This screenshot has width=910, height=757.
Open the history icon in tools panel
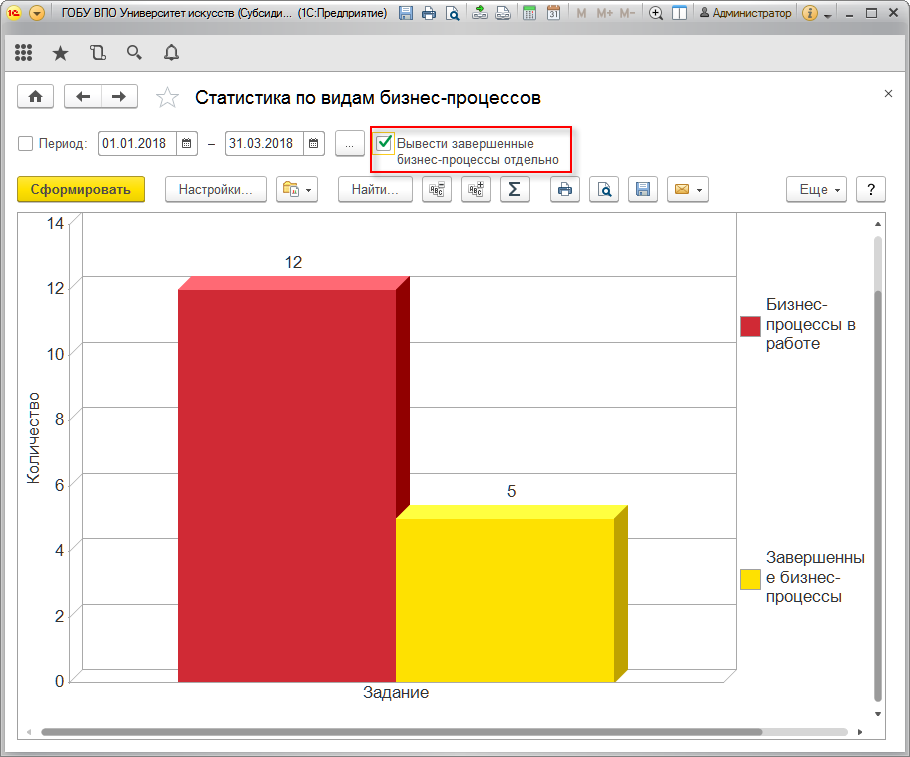98,53
